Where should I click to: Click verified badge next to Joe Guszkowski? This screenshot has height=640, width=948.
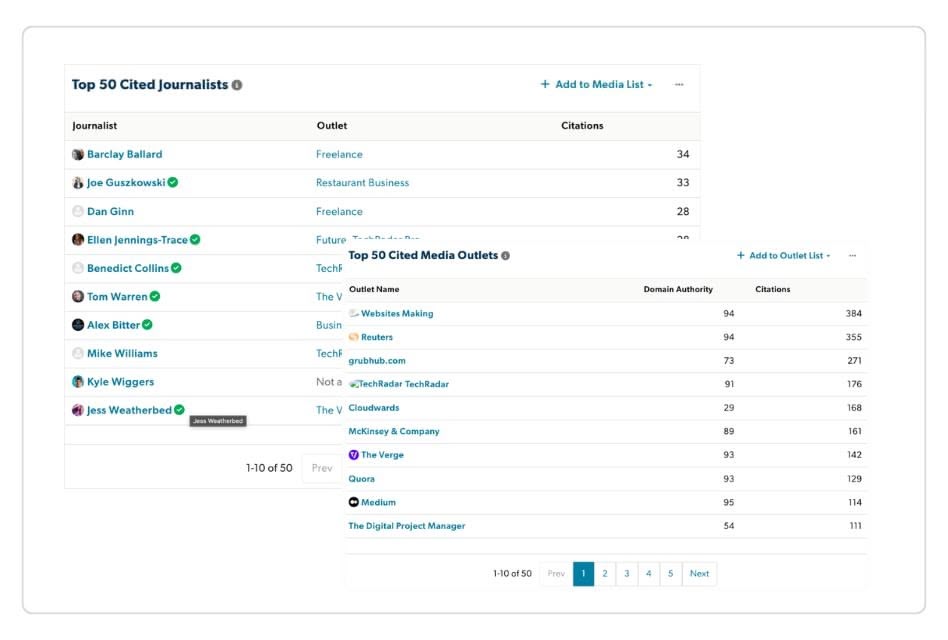click(173, 183)
